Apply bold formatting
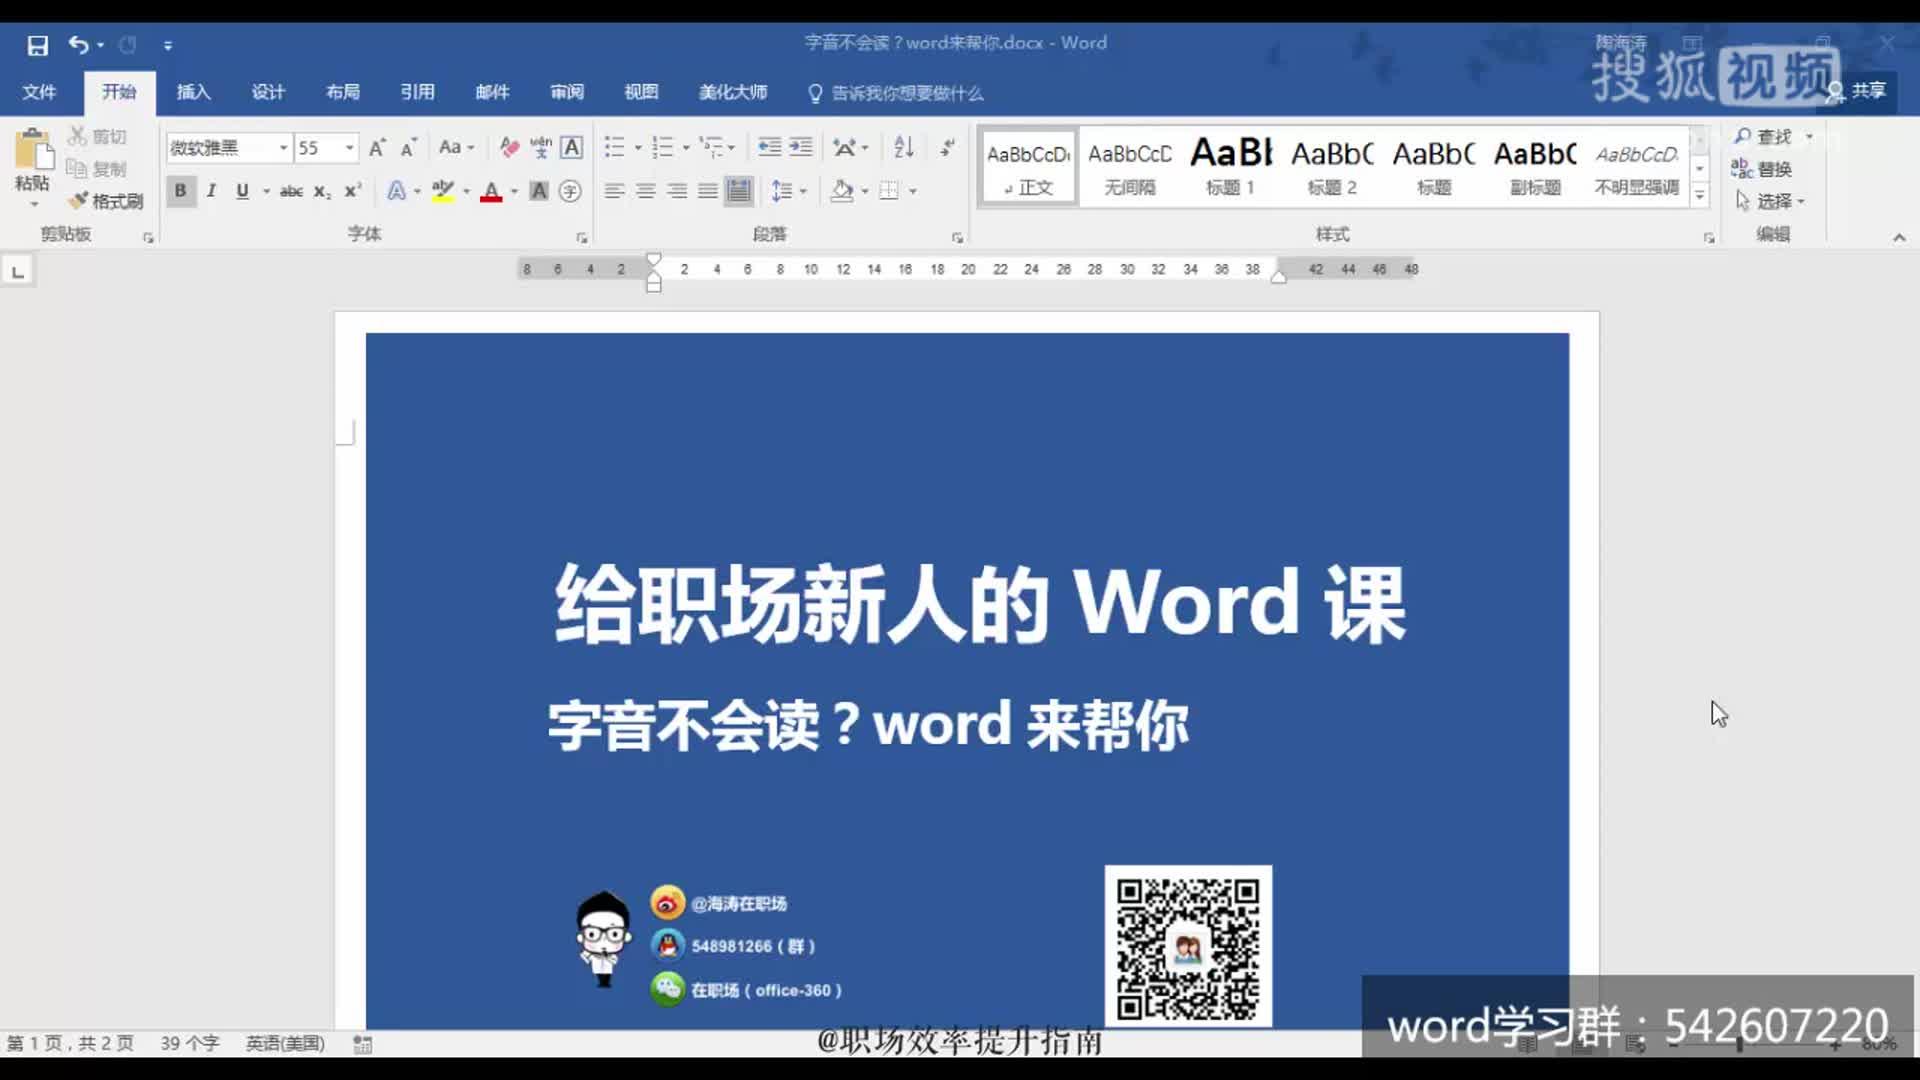 [181, 190]
